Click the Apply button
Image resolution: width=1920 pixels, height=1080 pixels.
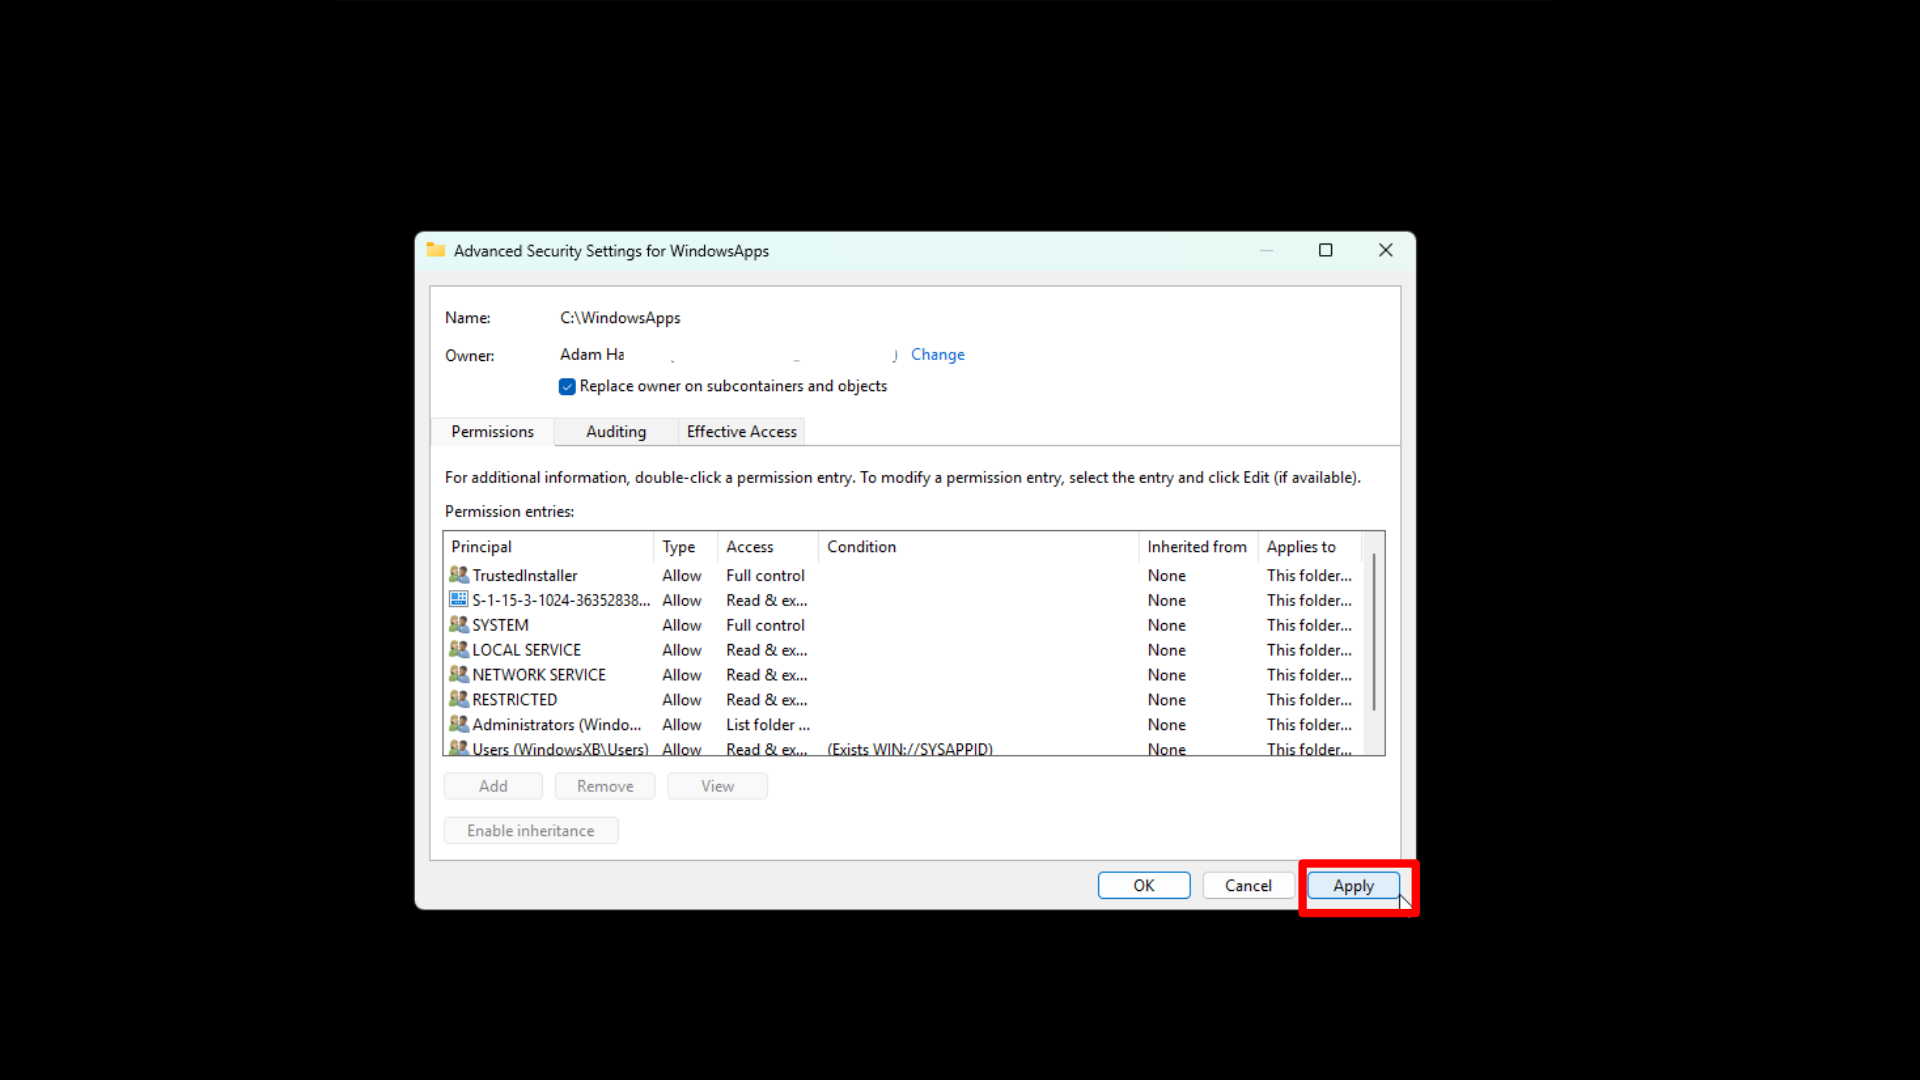[1352, 886]
